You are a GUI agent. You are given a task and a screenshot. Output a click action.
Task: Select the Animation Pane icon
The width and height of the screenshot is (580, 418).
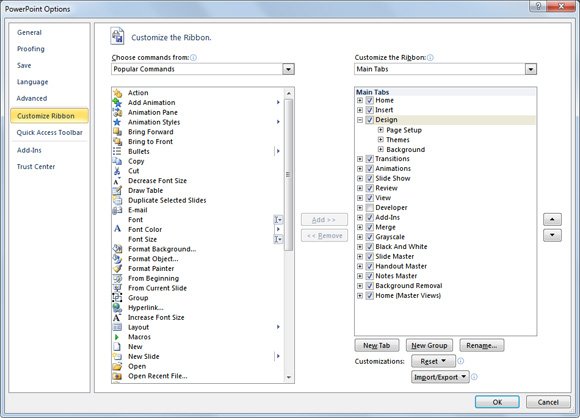point(117,112)
